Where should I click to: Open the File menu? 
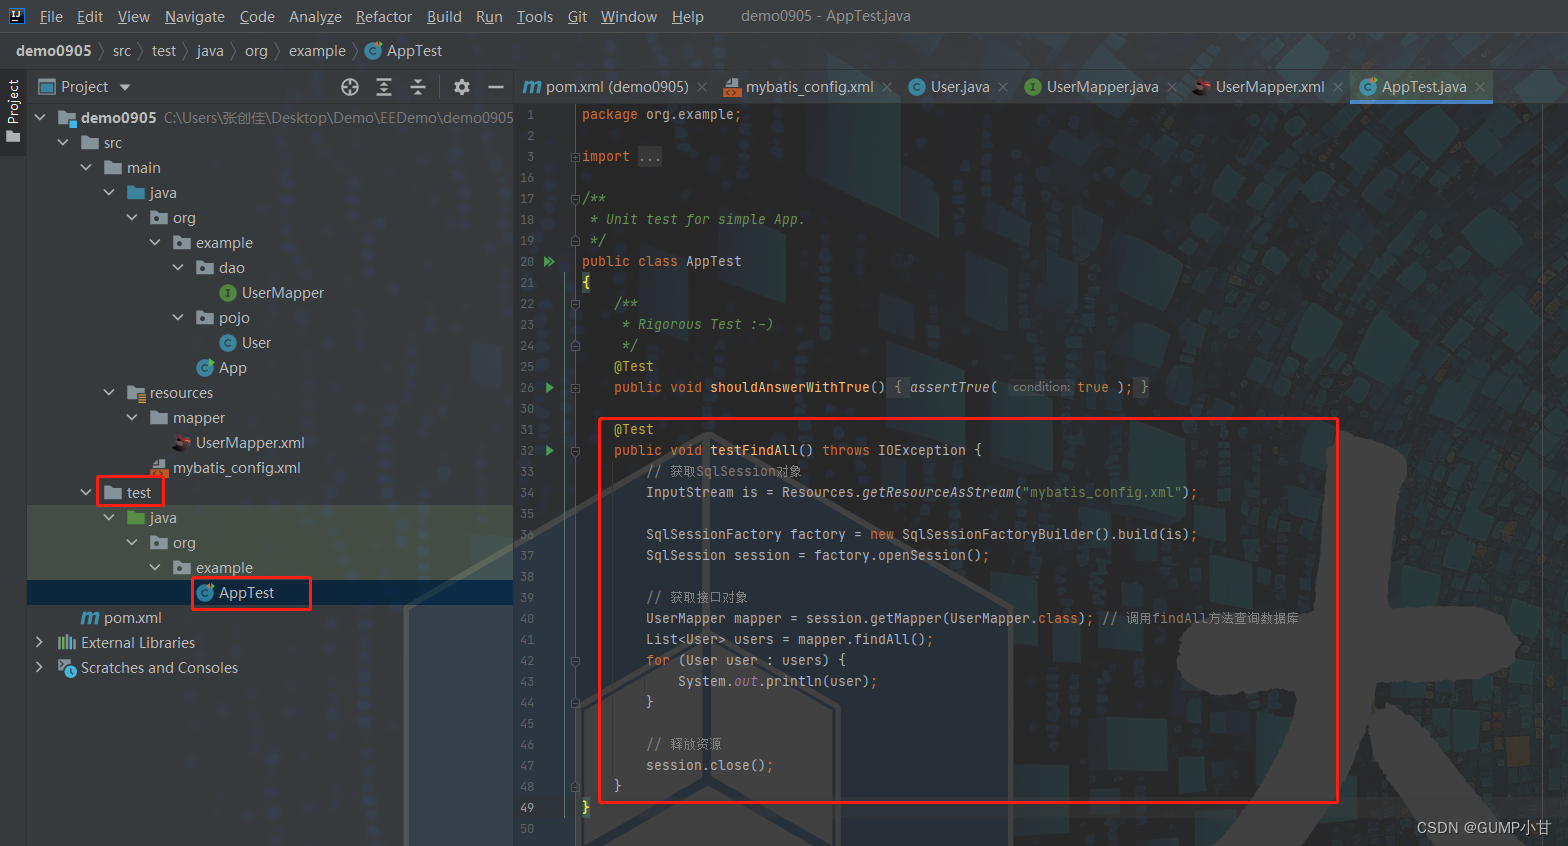coord(51,17)
